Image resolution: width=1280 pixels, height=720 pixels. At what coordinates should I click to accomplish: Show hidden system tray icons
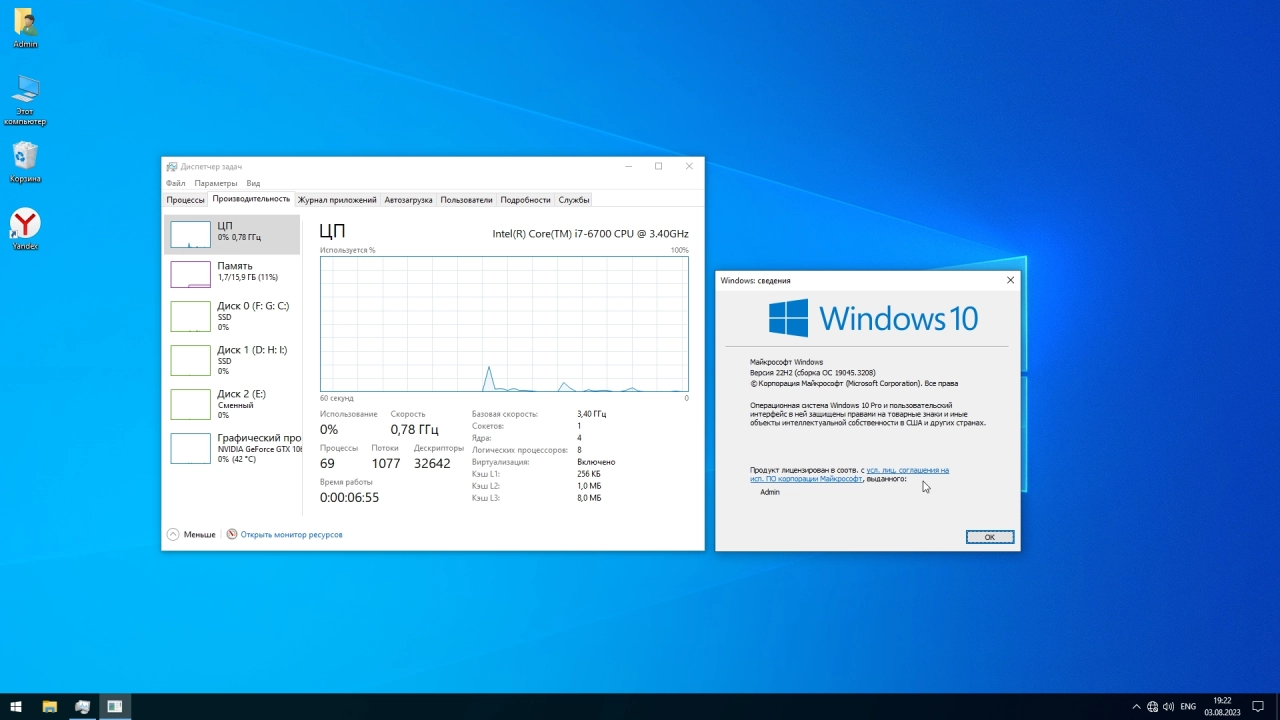click(1135, 706)
